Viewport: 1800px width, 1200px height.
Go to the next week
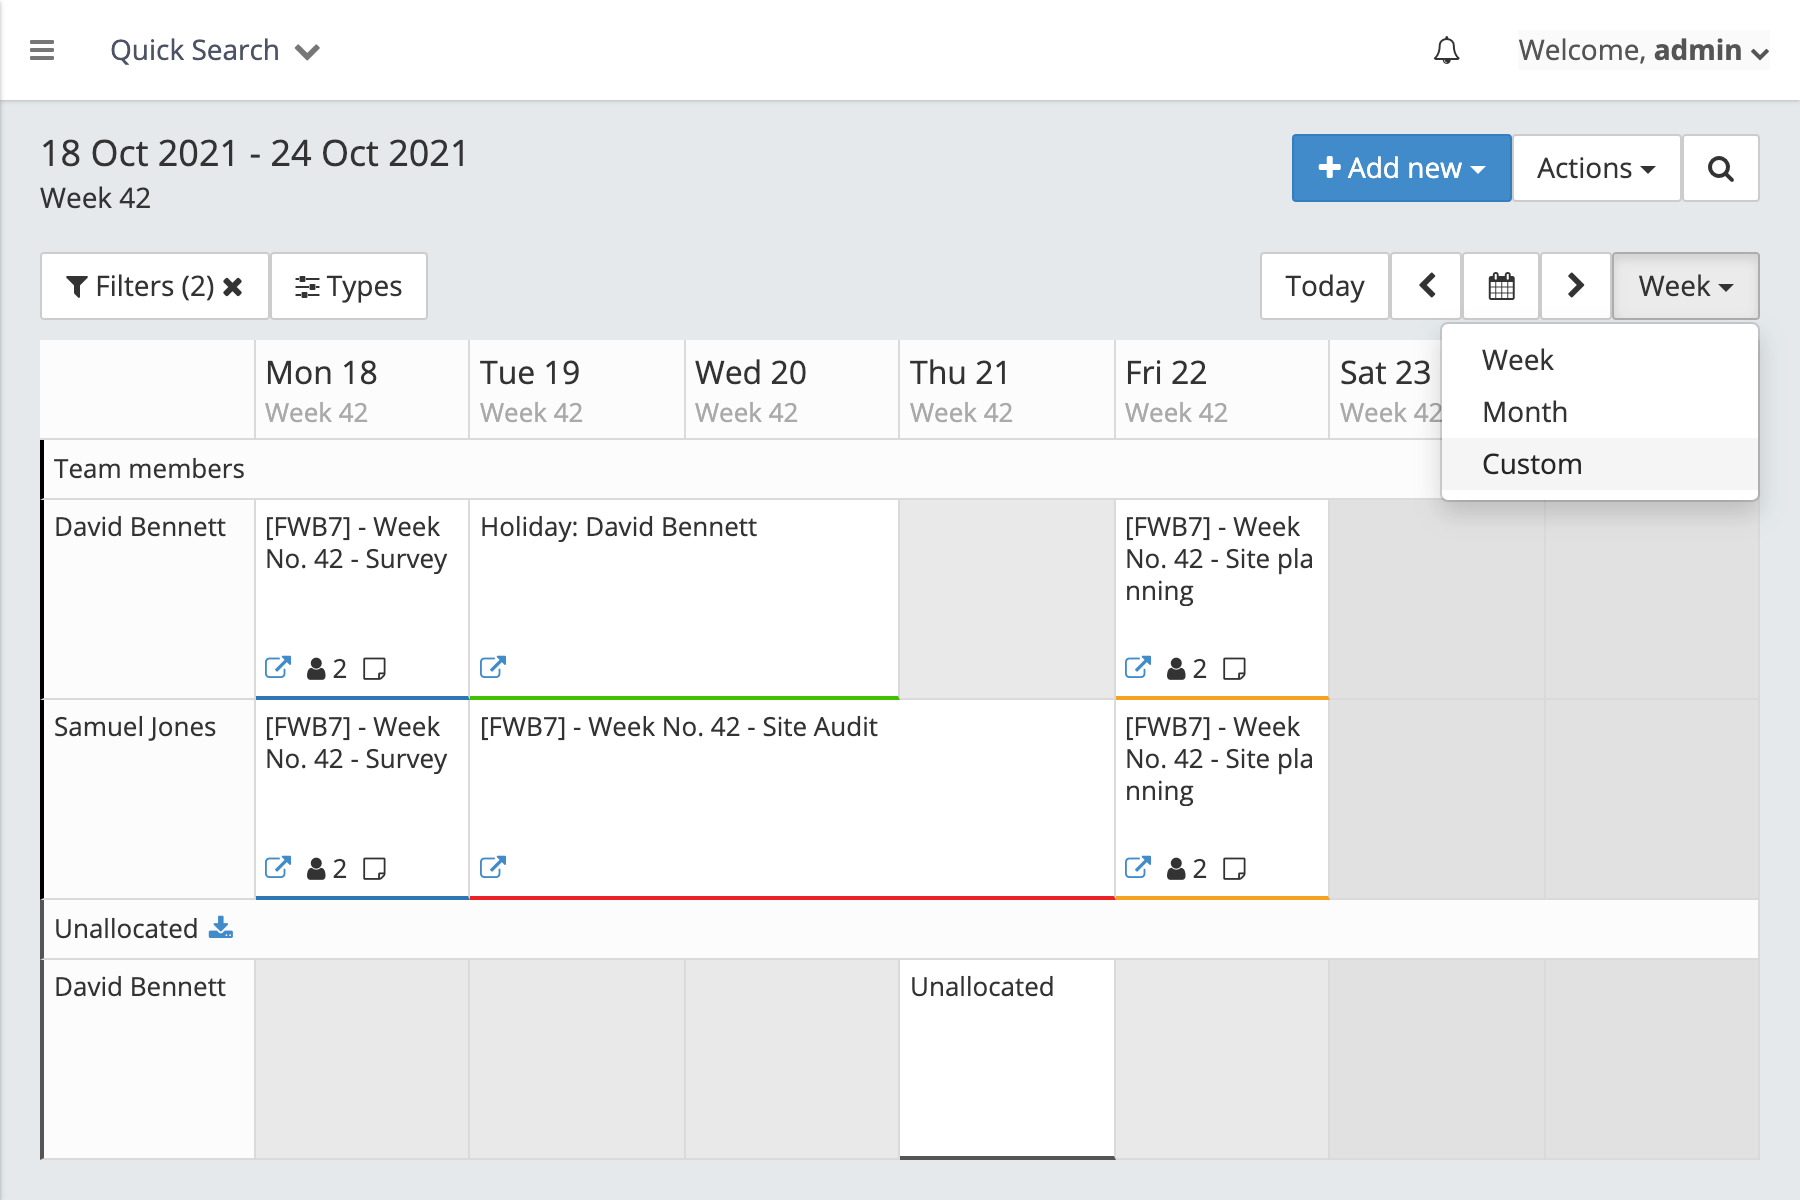[x=1576, y=286]
